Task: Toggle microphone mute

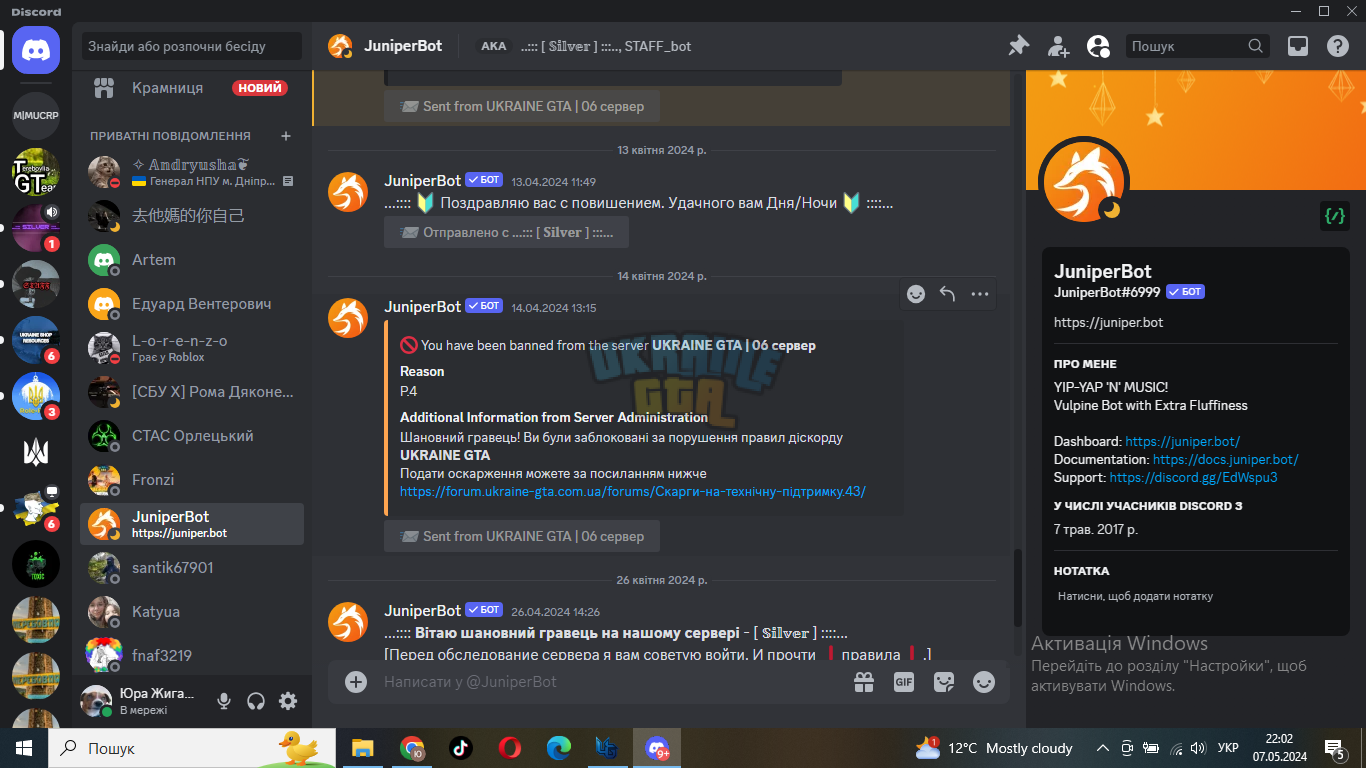Action: 224,701
